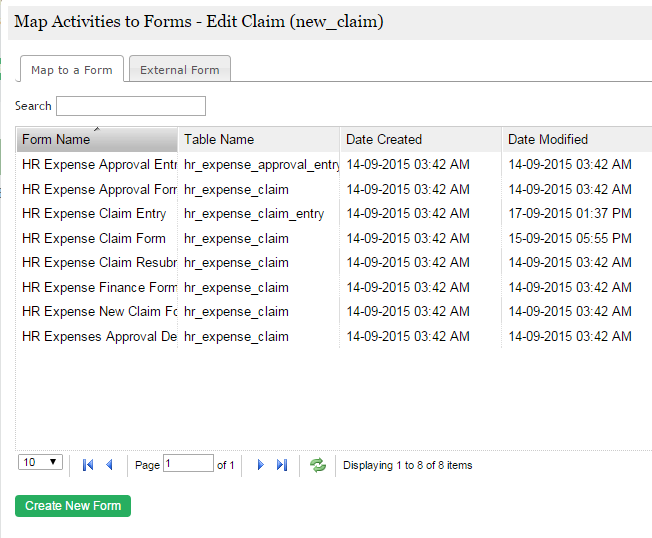Screen dimensions: 652x538
Task: Go to next page of results
Action: coord(261,465)
